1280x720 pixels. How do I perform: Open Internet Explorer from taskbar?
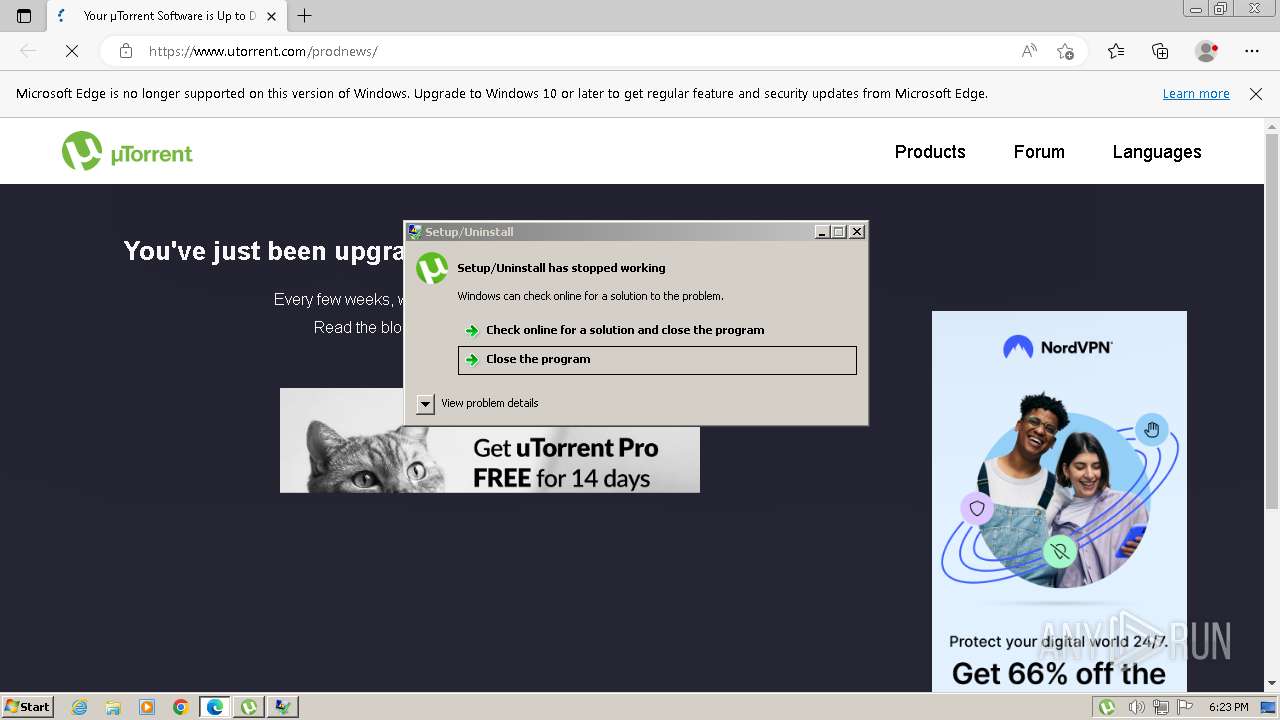[x=80, y=707]
